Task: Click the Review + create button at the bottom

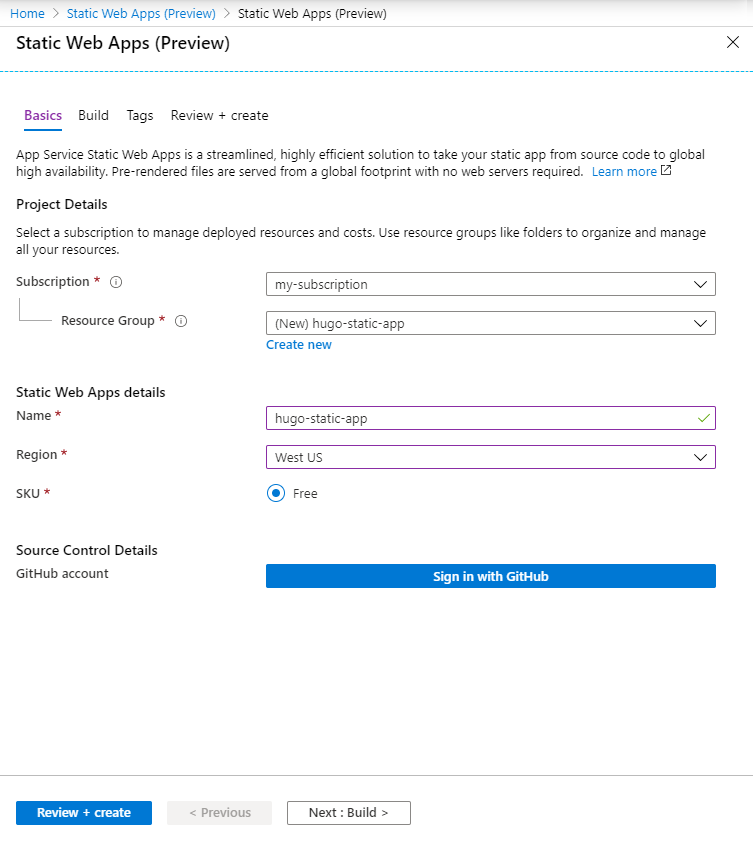Action: point(84,813)
